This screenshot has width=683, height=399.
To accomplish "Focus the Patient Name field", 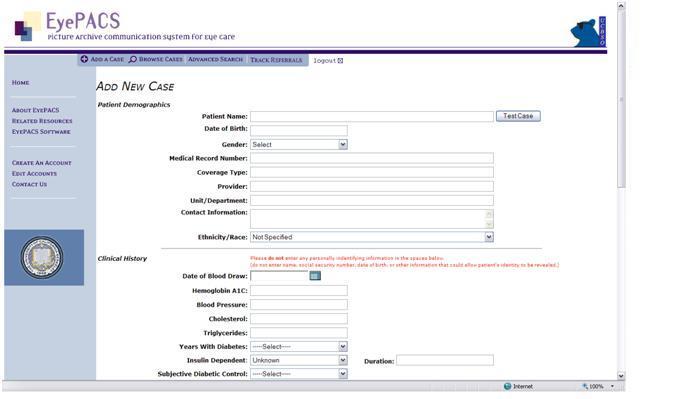I will click(x=372, y=116).
